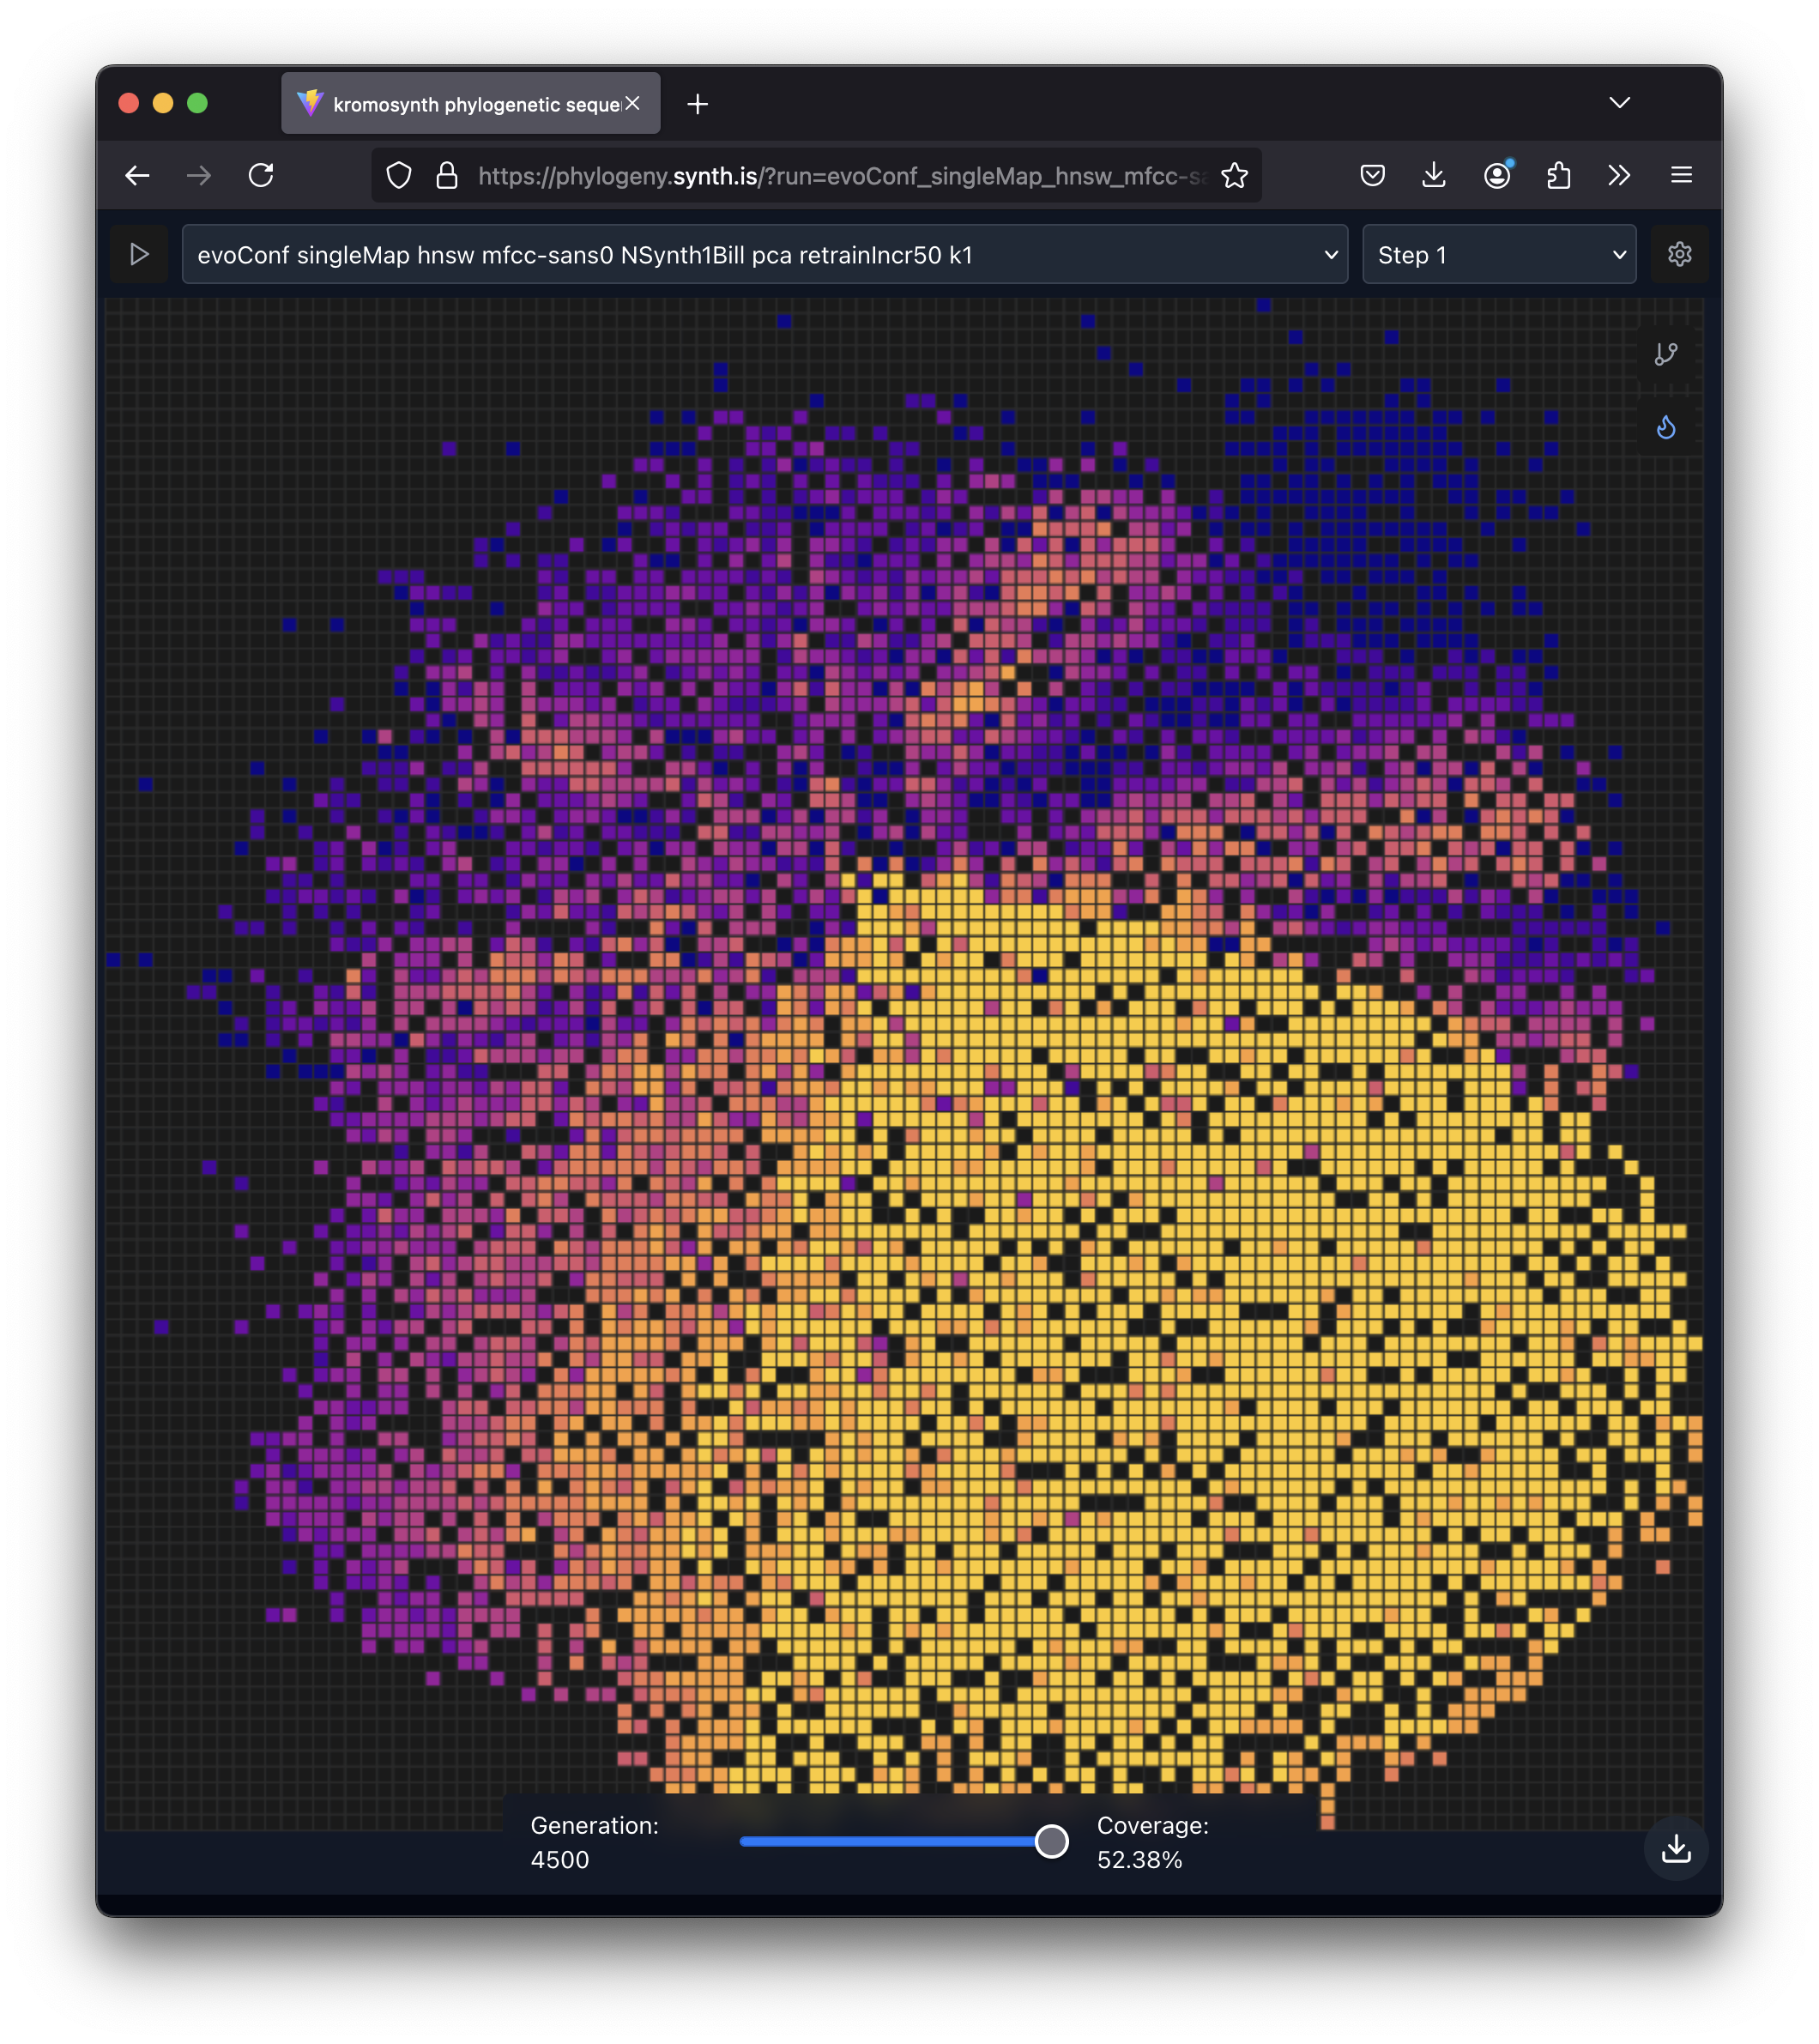The image size is (1819, 2044).
Task: Expand the tab overview chevron at top right
Action: click(1620, 102)
